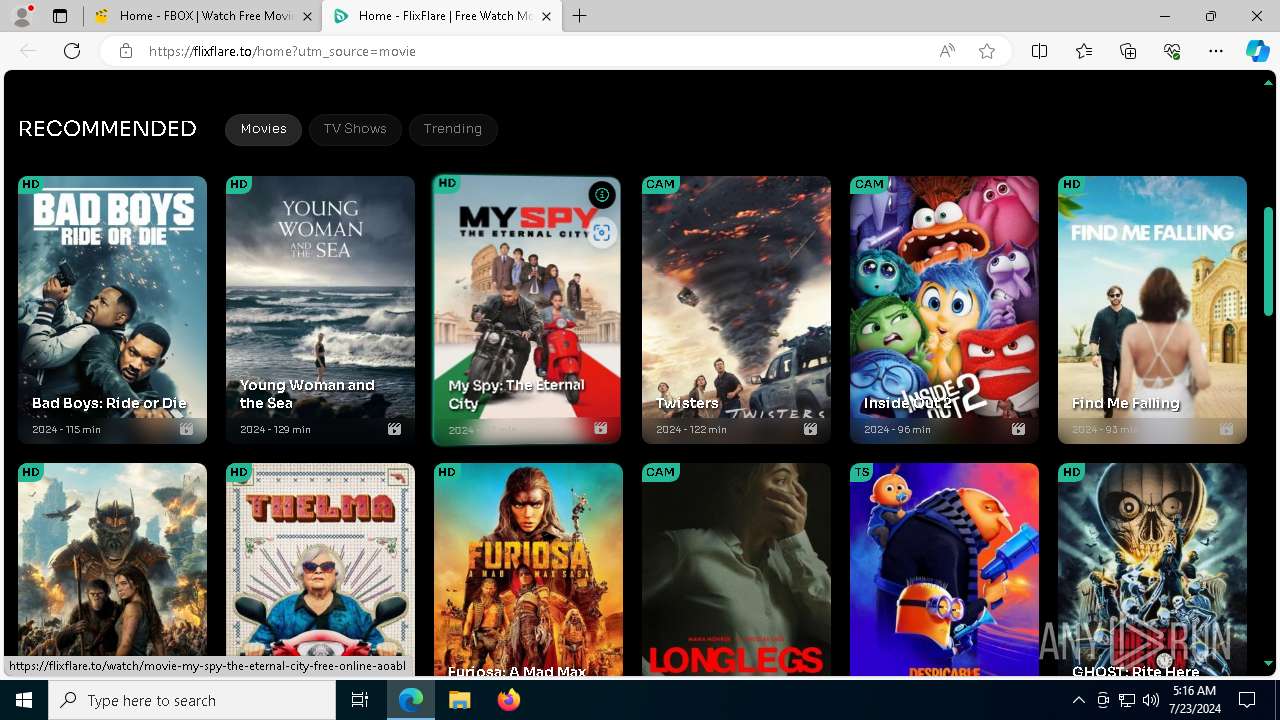The height and width of the screenshot is (720, 1280).
Task: Click the clapperboard icon on My Spy card
Action: [x=600, y=428]
